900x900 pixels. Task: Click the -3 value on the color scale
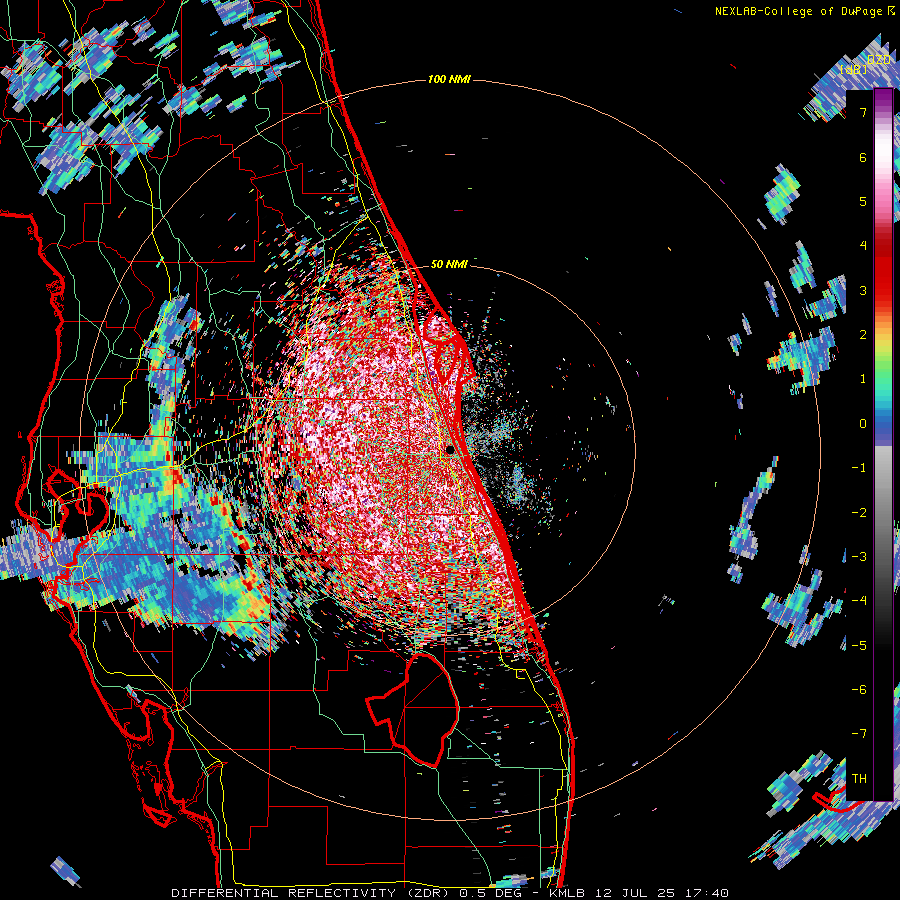[x=859, y=556]
